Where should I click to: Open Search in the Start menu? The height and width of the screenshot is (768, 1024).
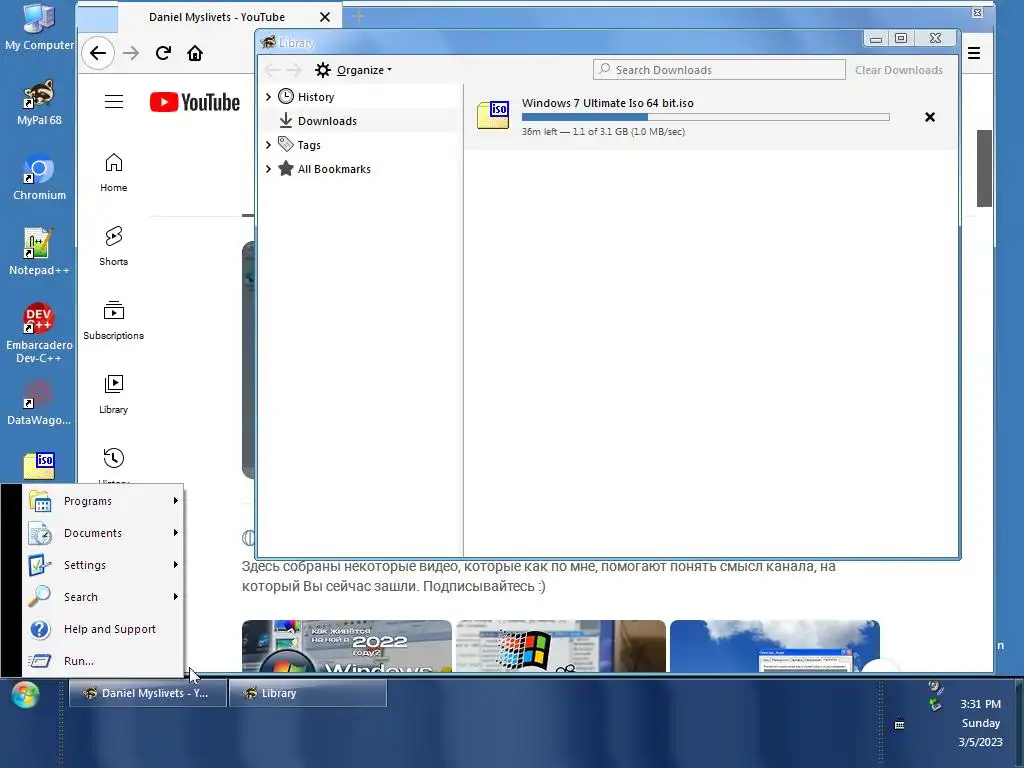103,597
